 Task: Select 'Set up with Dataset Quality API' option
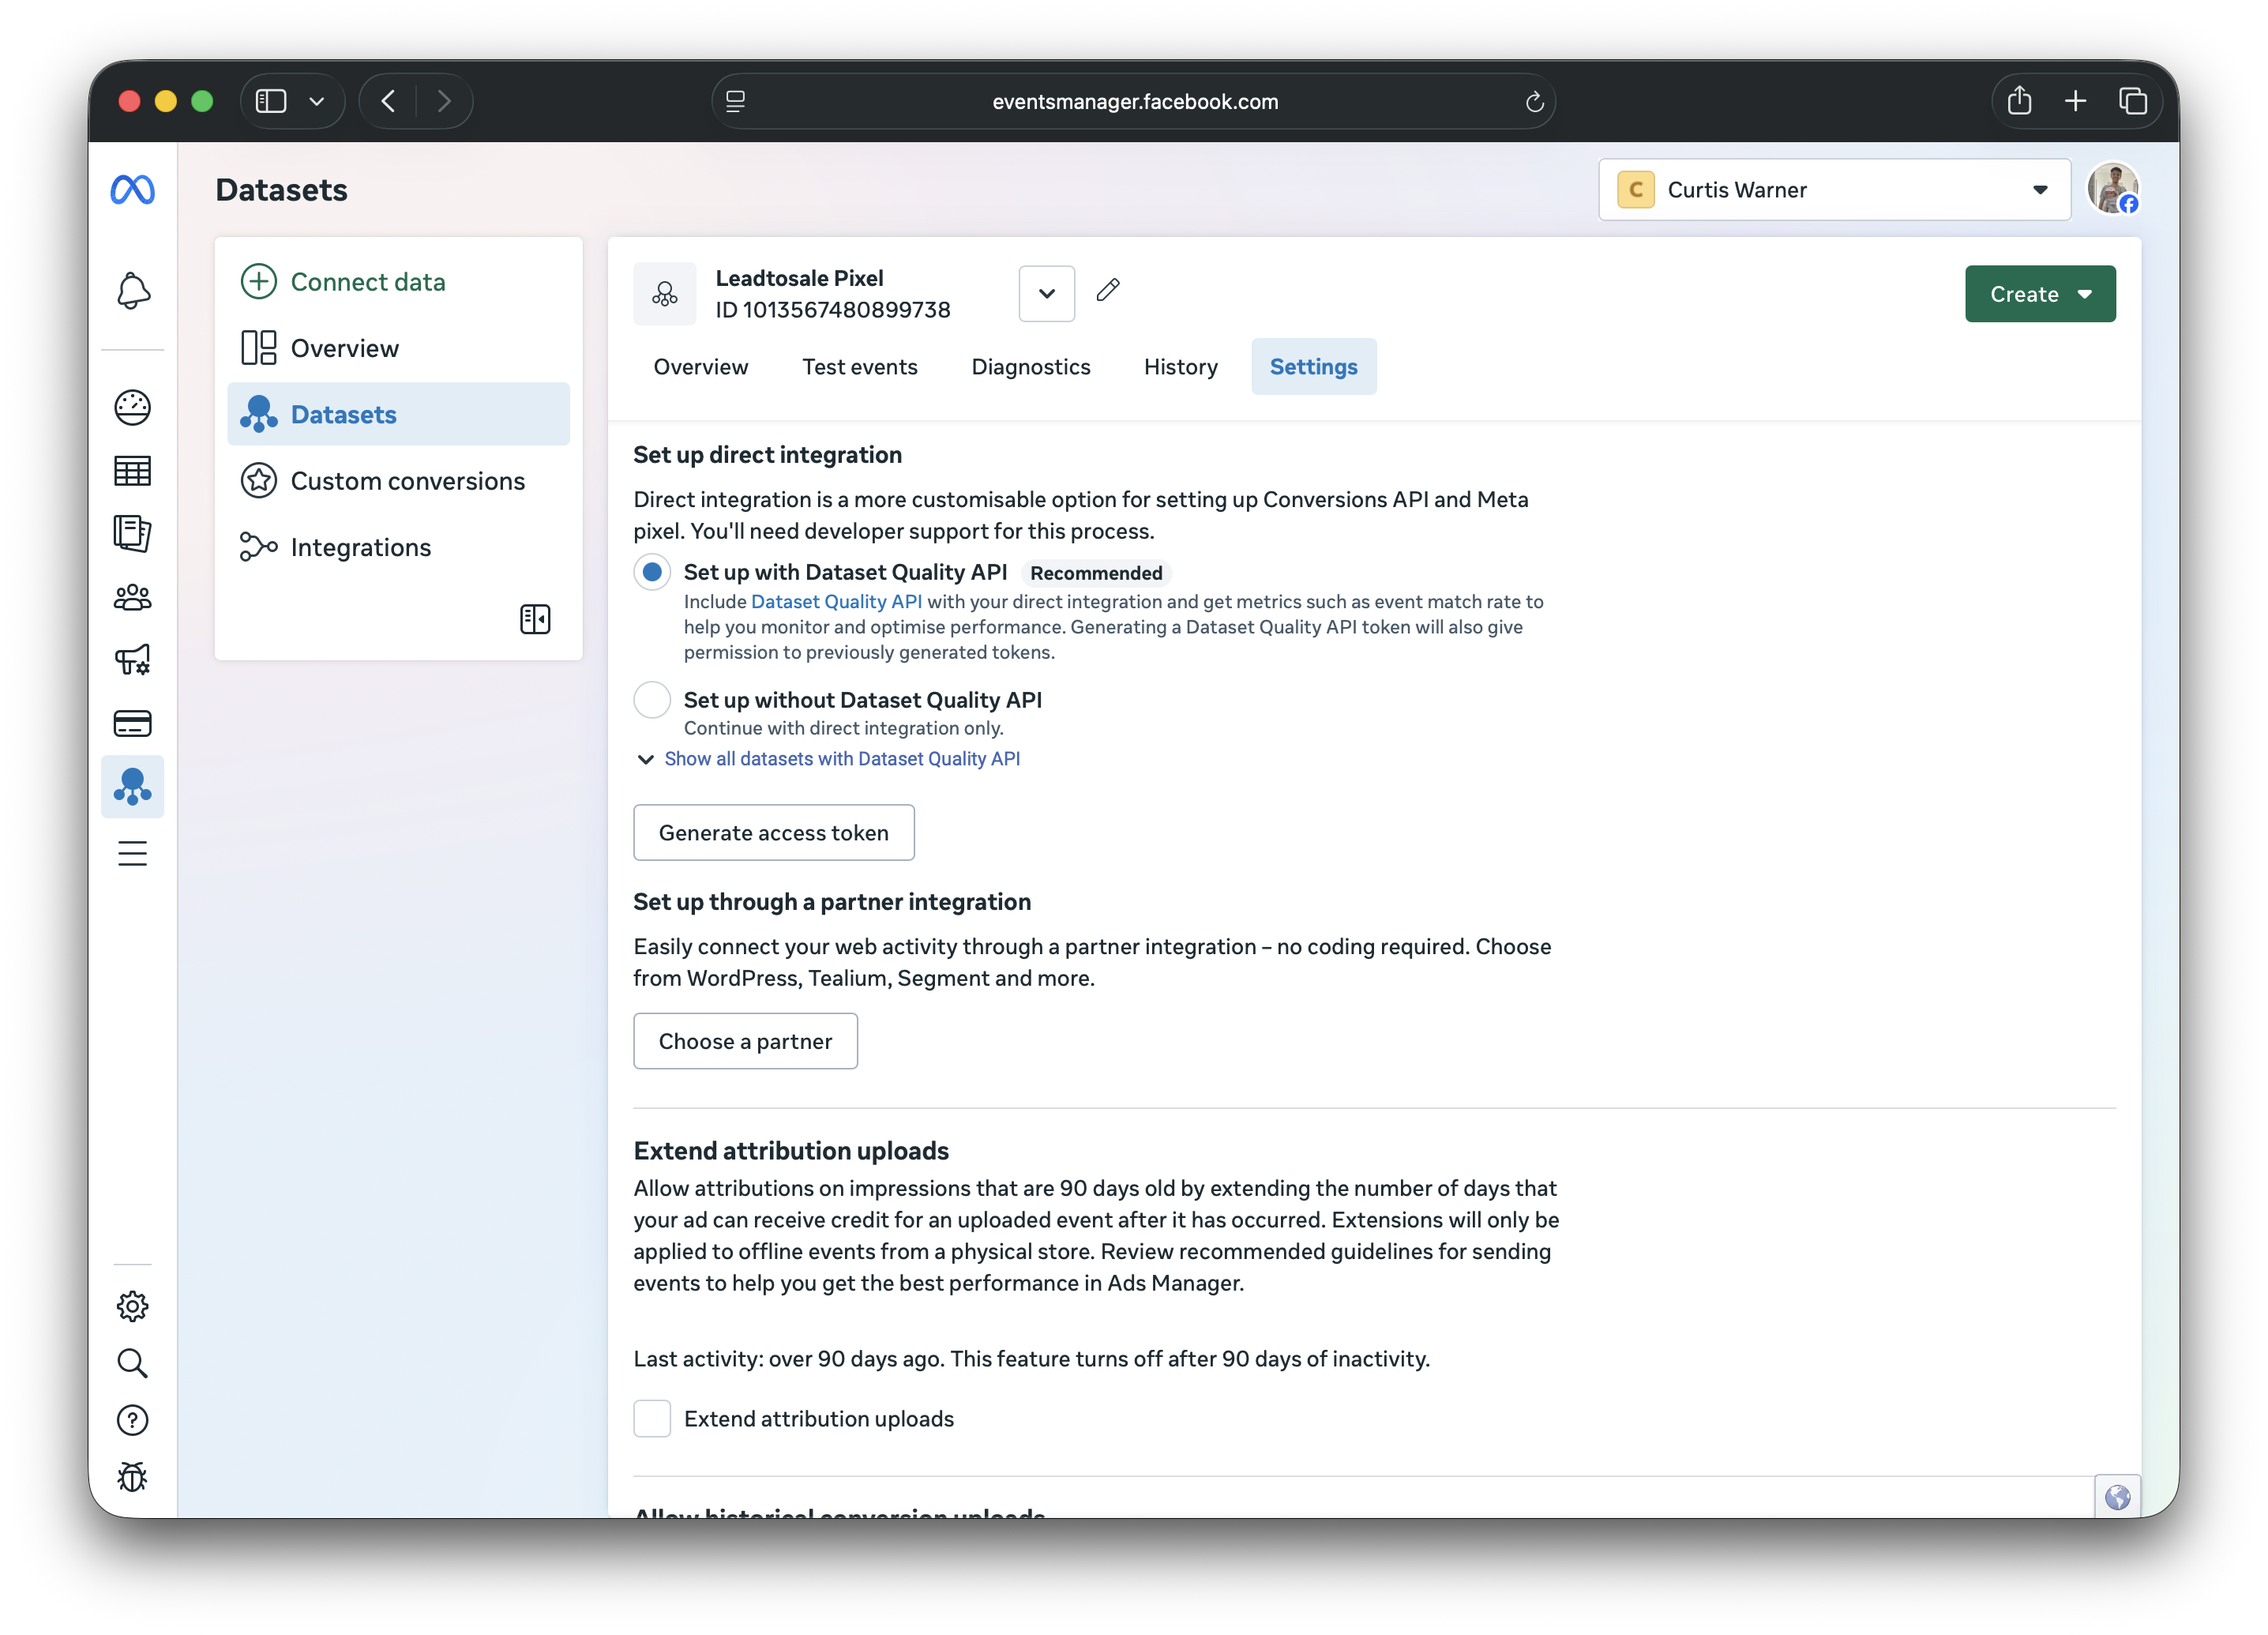[x=652, y=571]
